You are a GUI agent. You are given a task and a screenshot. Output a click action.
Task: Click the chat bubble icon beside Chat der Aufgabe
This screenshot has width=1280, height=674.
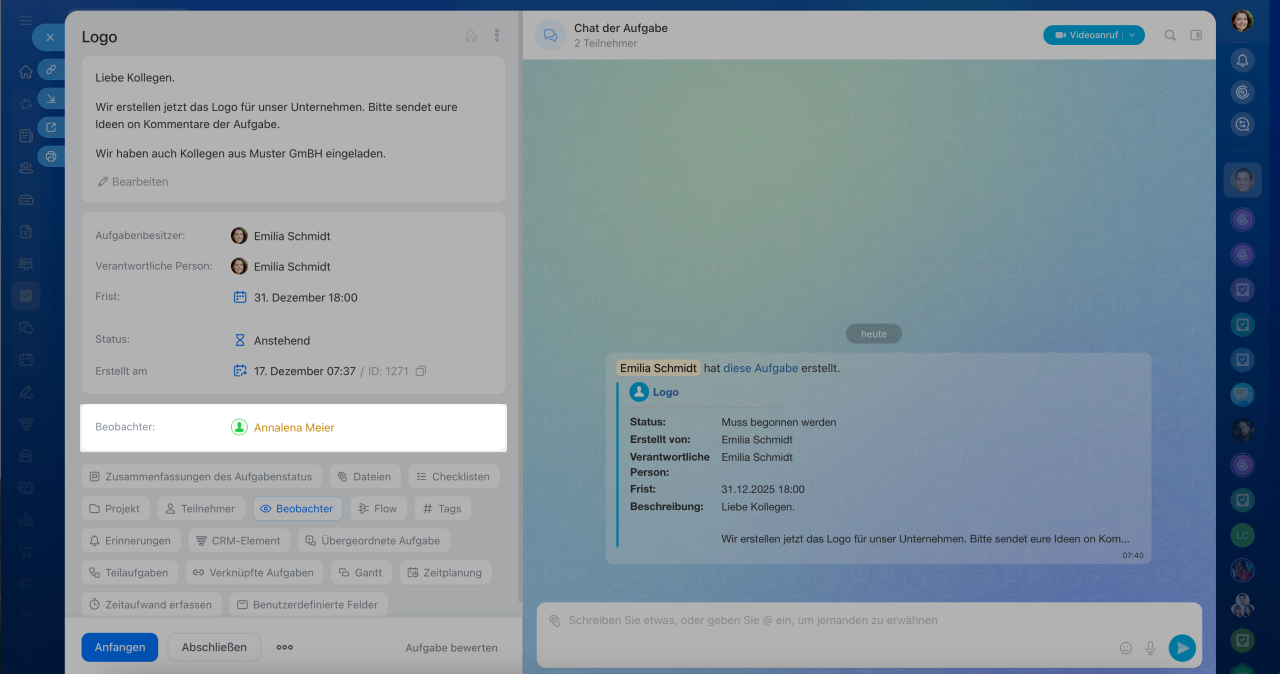[x=550, y=35]
